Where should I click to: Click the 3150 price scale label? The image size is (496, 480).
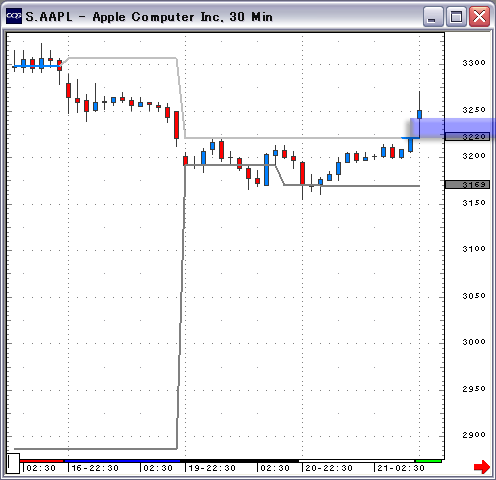click(474, 203)
